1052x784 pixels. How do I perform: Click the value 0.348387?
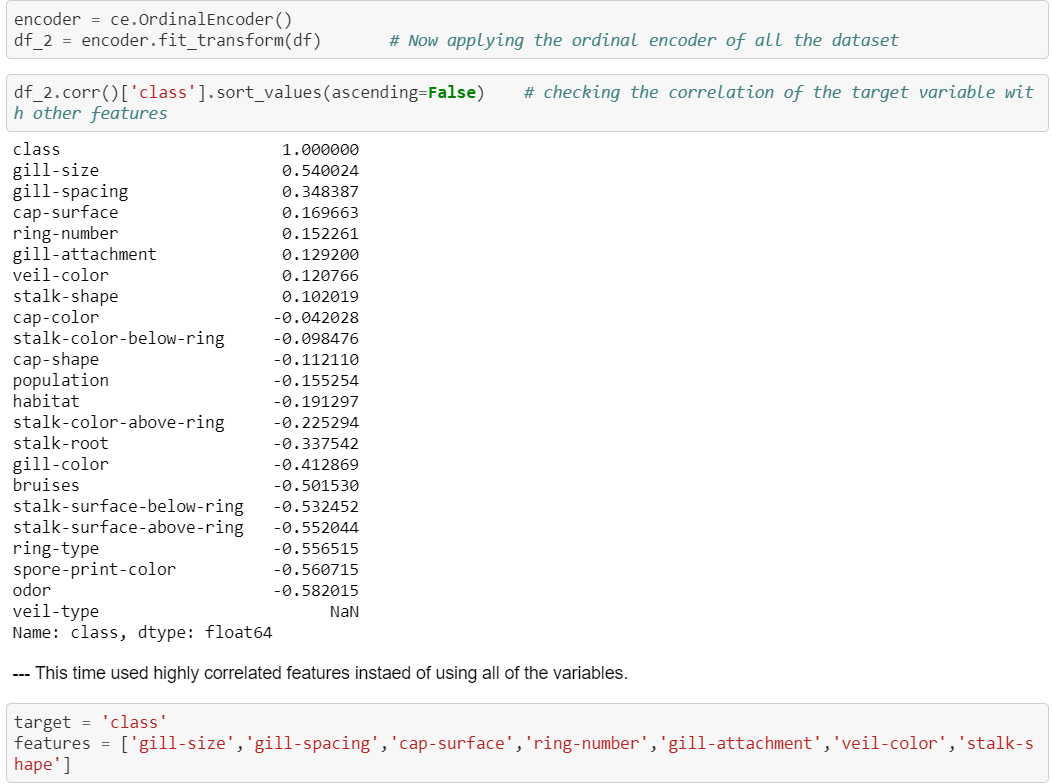[320, 192]
